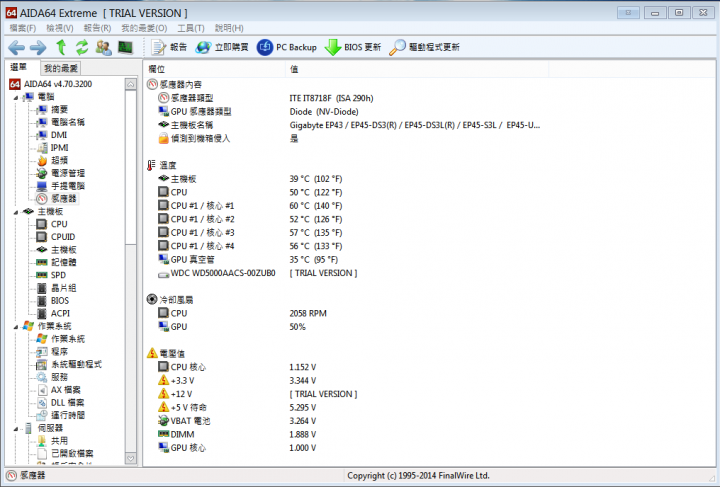The width and height of the screenshot is (720, 487).
Task: Open PC Backup from toolbar
Action: click(x=287, y=47)
